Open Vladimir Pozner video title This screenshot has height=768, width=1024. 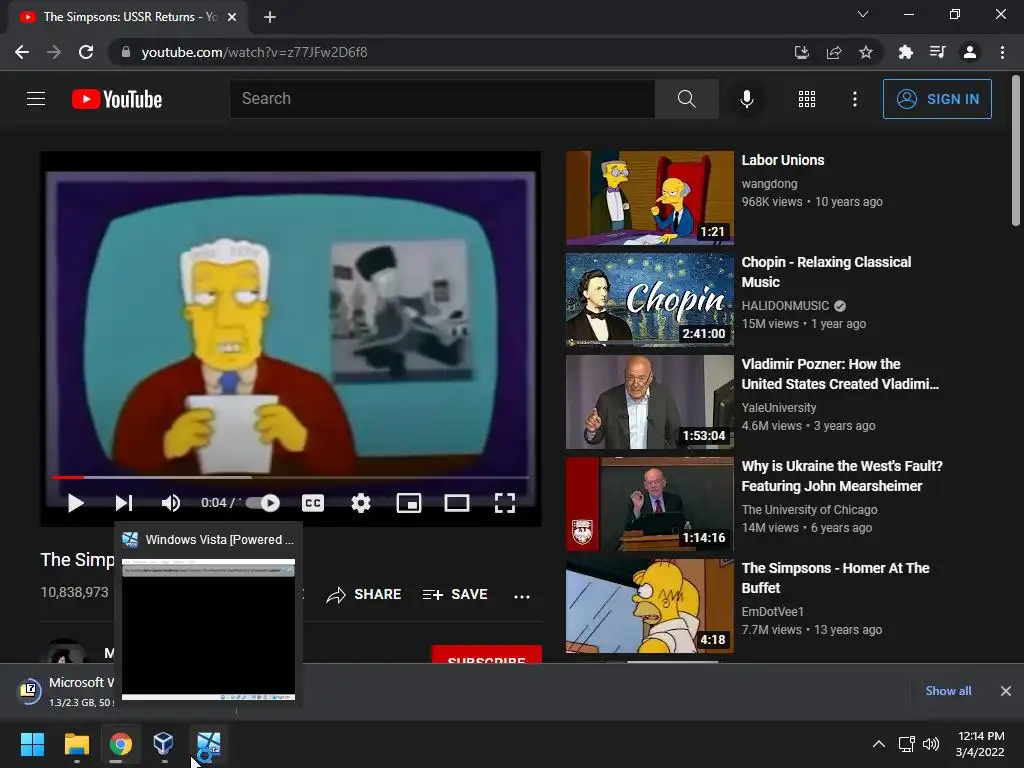tap(840, 374)
